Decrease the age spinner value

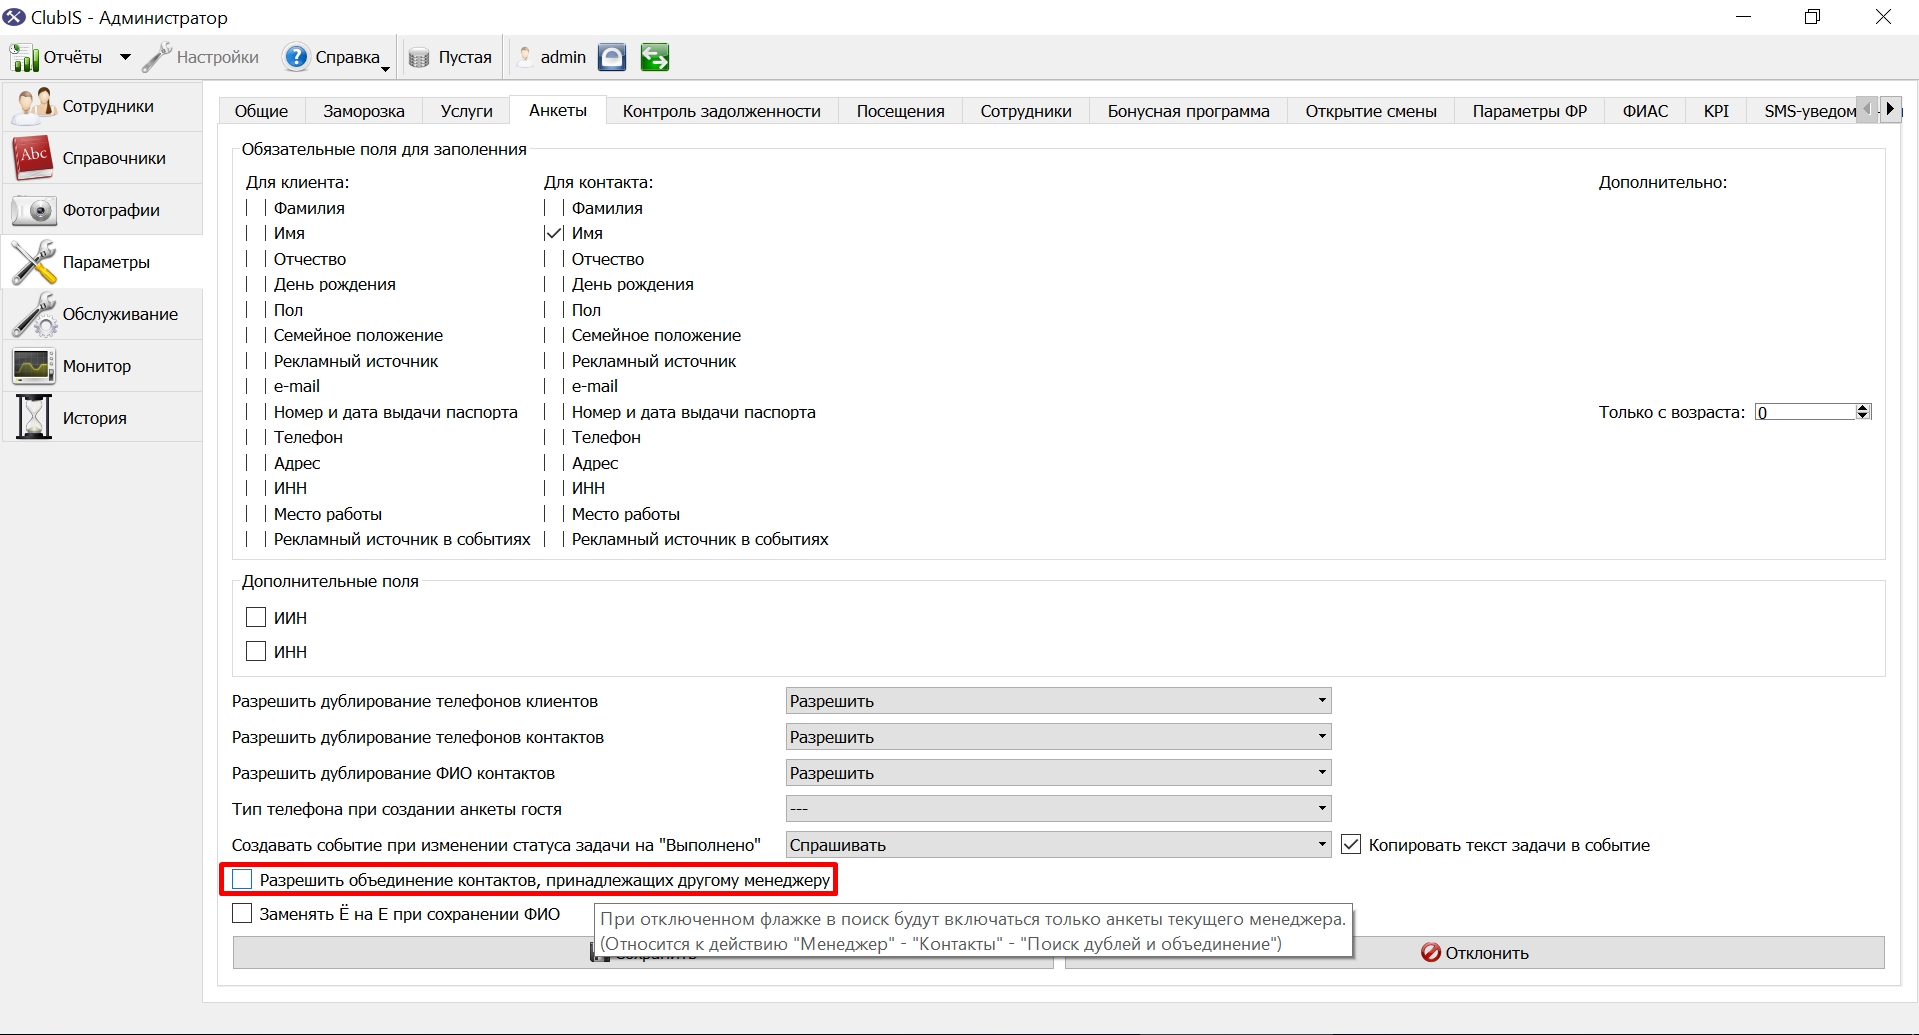(1863, 416)
